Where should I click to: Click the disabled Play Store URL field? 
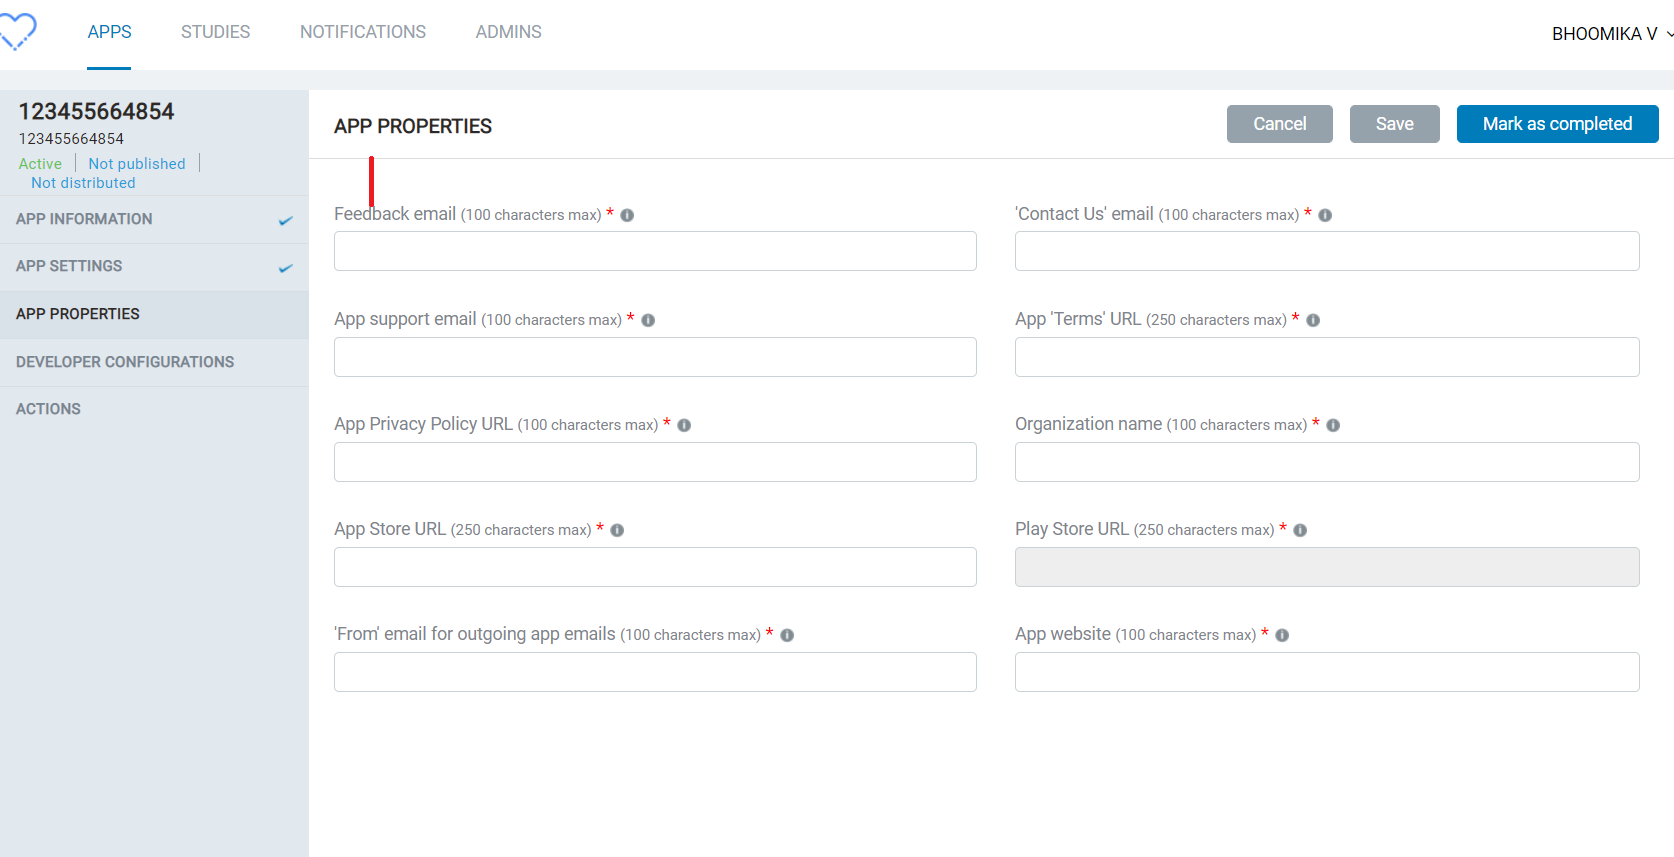(1327, 567)
